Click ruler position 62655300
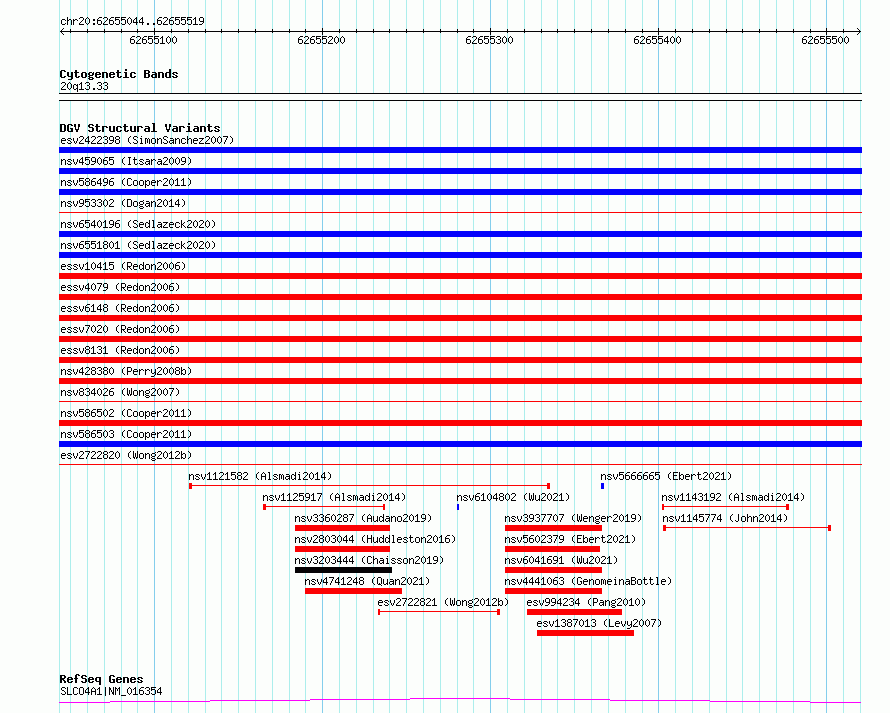 coord(489,40)
